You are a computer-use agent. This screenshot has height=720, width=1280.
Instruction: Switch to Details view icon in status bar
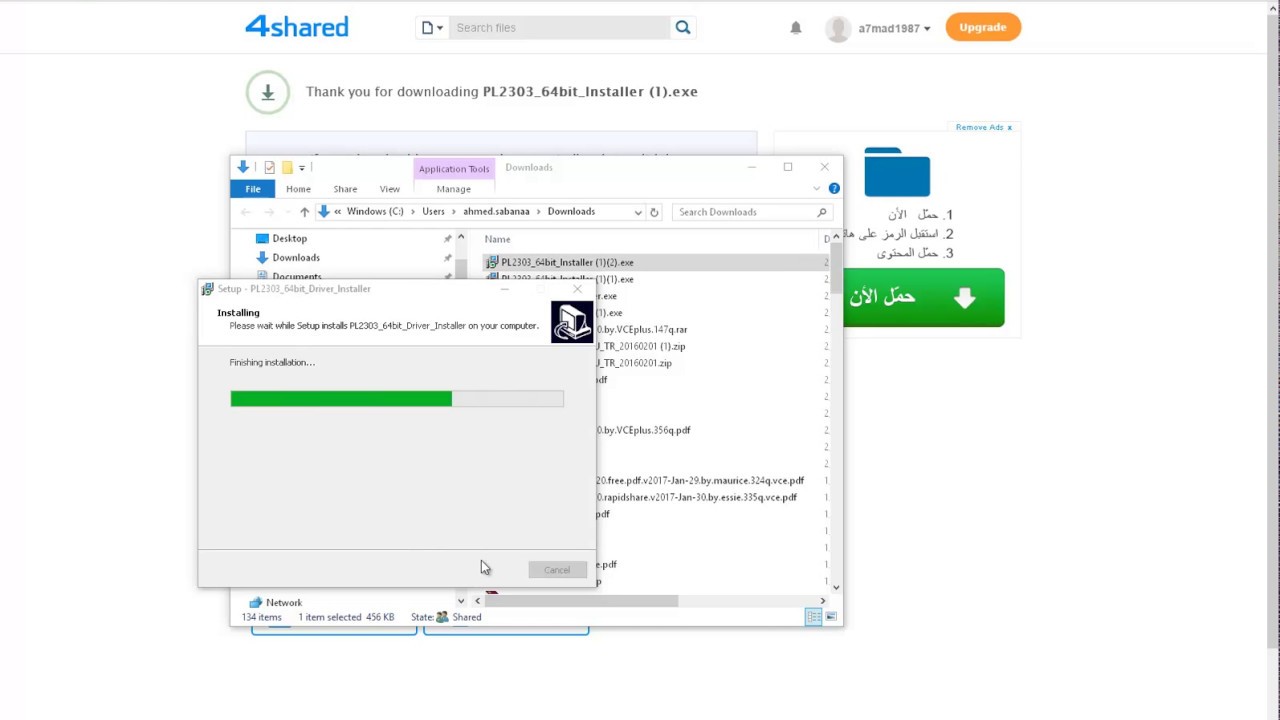click(813, 618)
